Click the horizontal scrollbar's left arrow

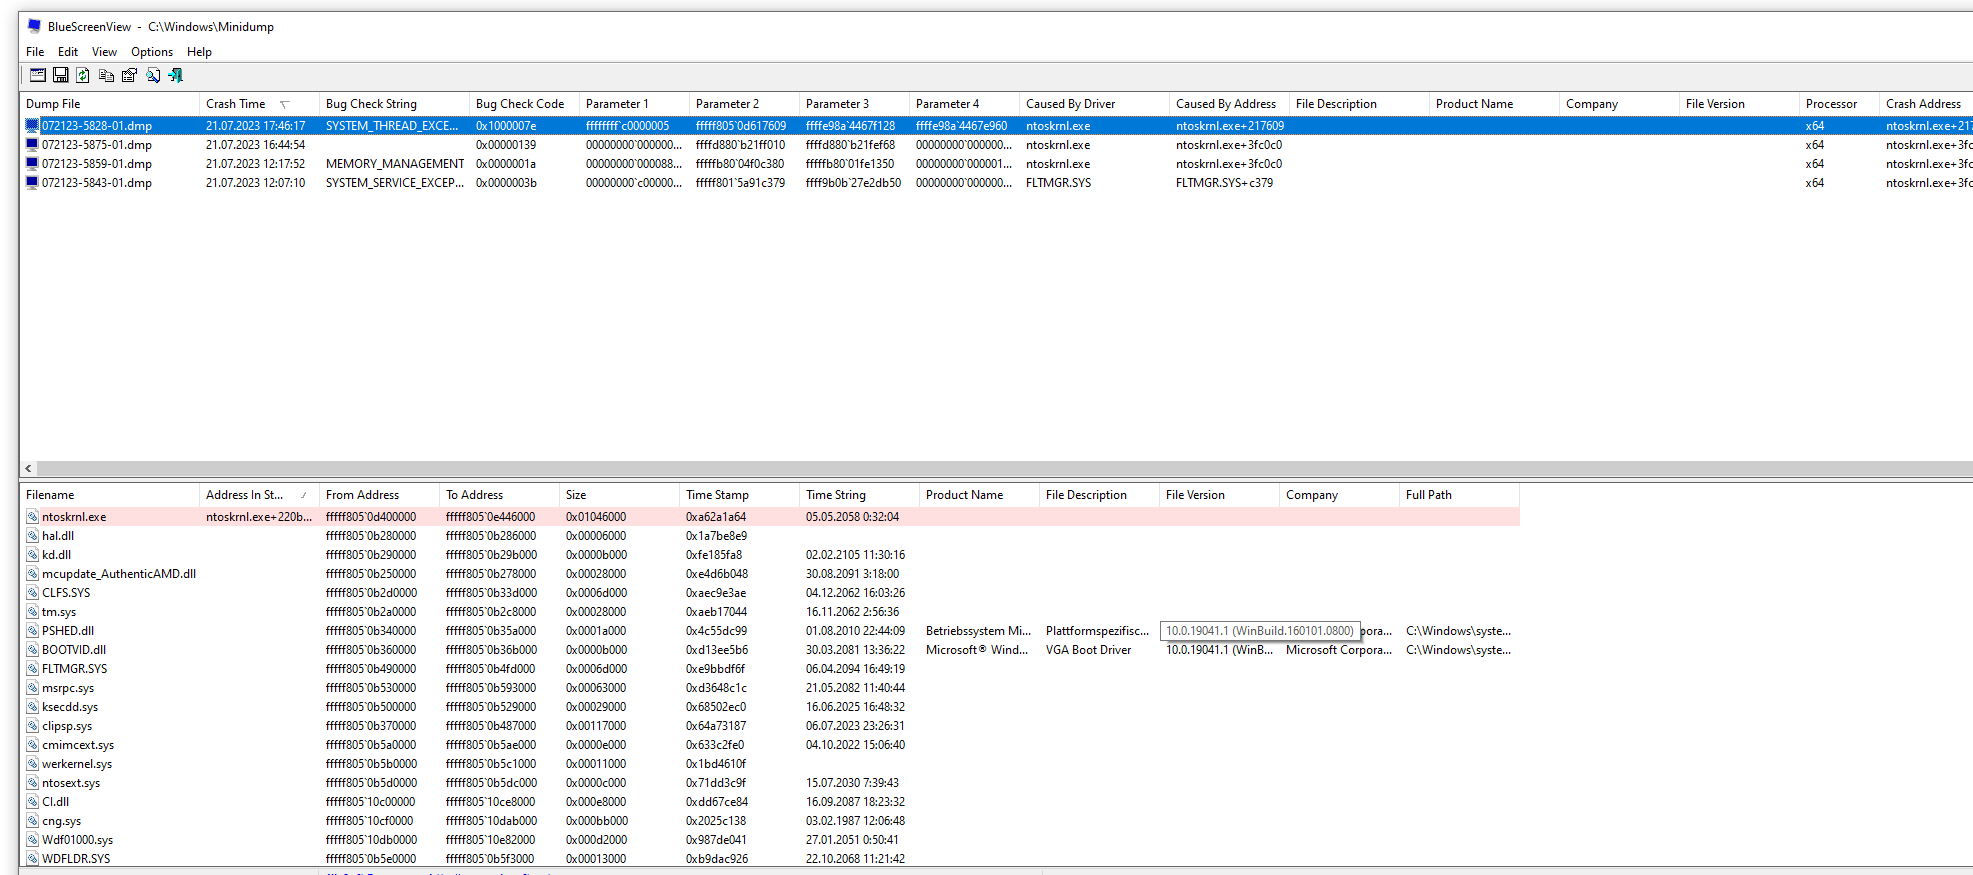28,468
